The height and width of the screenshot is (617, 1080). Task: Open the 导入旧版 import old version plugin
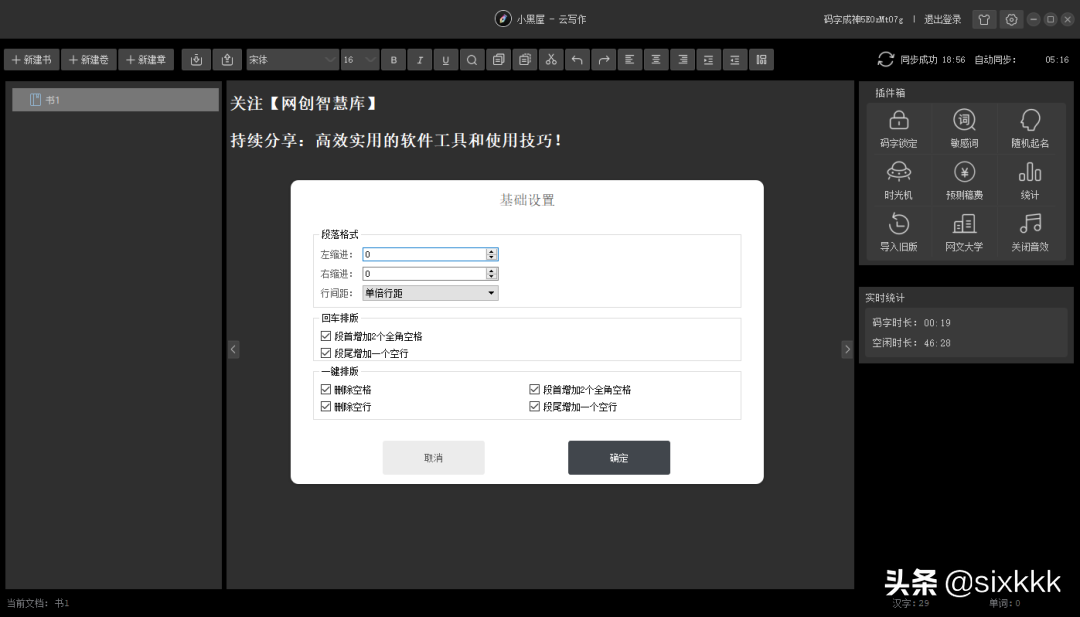pos(898,232)
